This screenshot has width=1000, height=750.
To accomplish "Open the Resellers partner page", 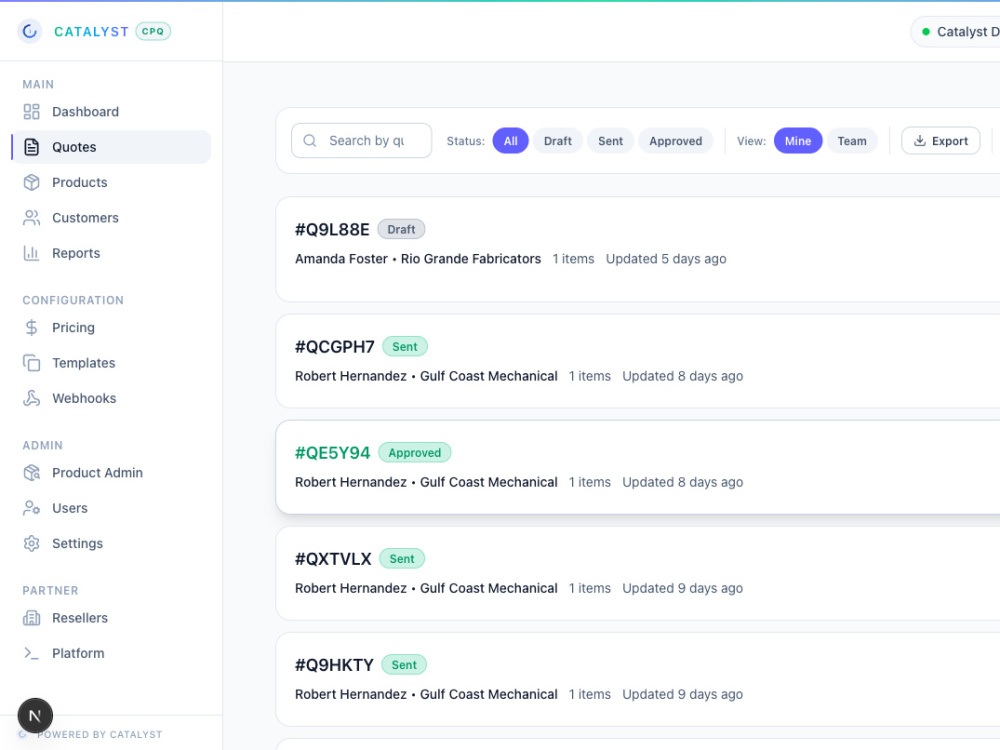I will 111,618.
